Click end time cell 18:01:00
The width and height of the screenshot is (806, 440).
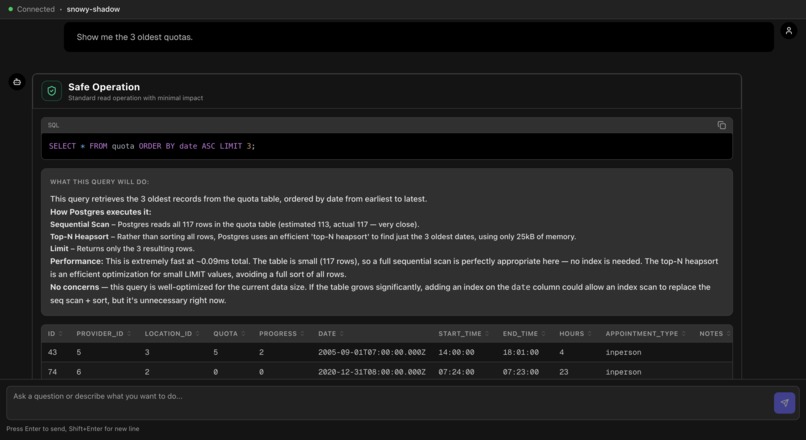[x=521, y=352]
